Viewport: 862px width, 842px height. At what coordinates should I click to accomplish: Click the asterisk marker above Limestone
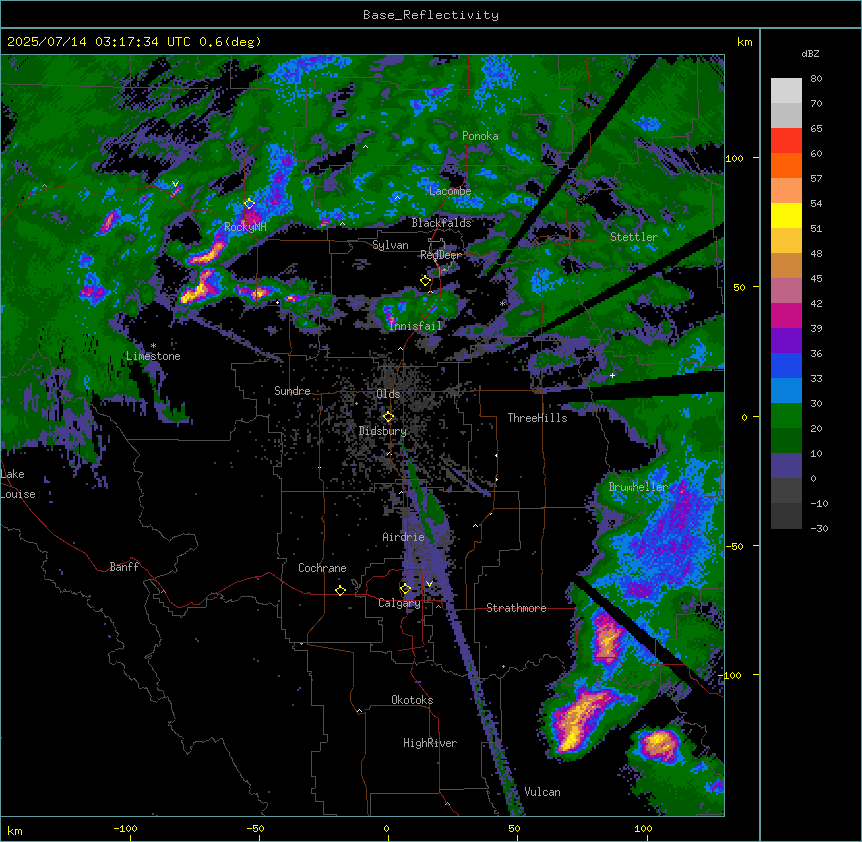tap(153, 346)
